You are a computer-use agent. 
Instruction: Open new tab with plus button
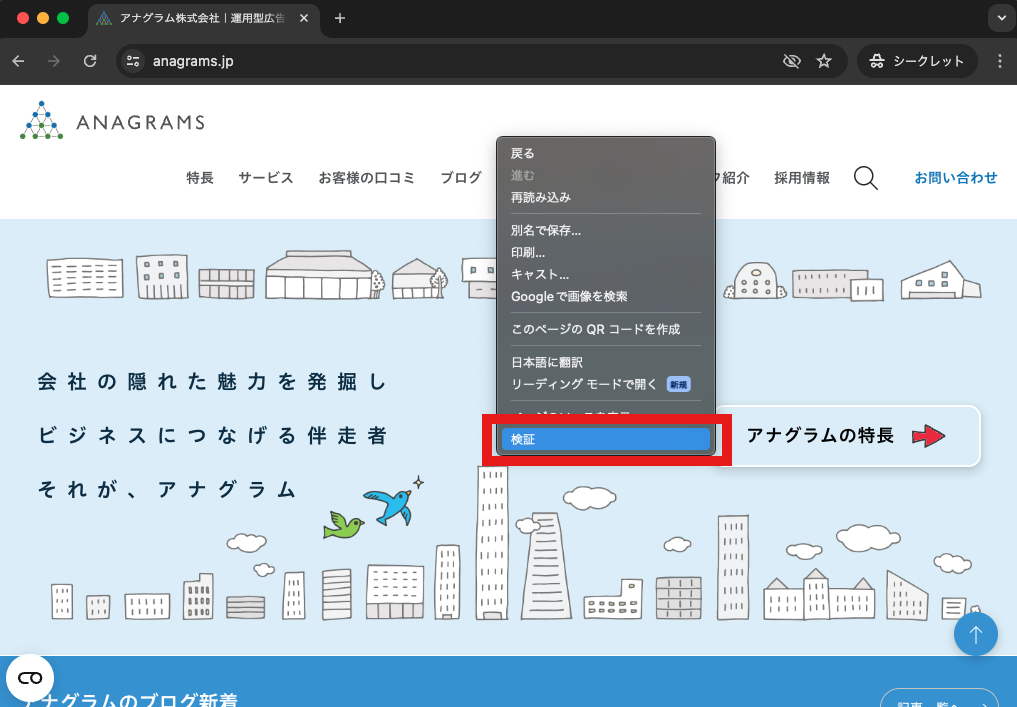pyautogui.click(x=340, y=18)
